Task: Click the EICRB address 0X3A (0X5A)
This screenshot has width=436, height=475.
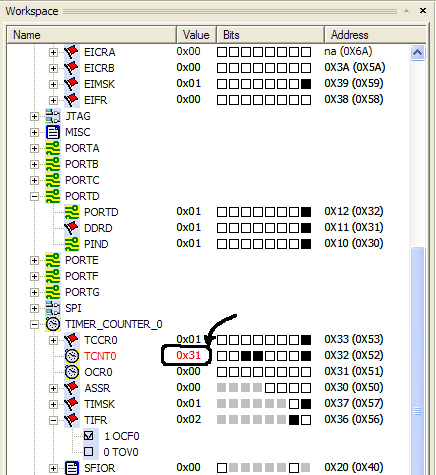Action: click(355, 67)
